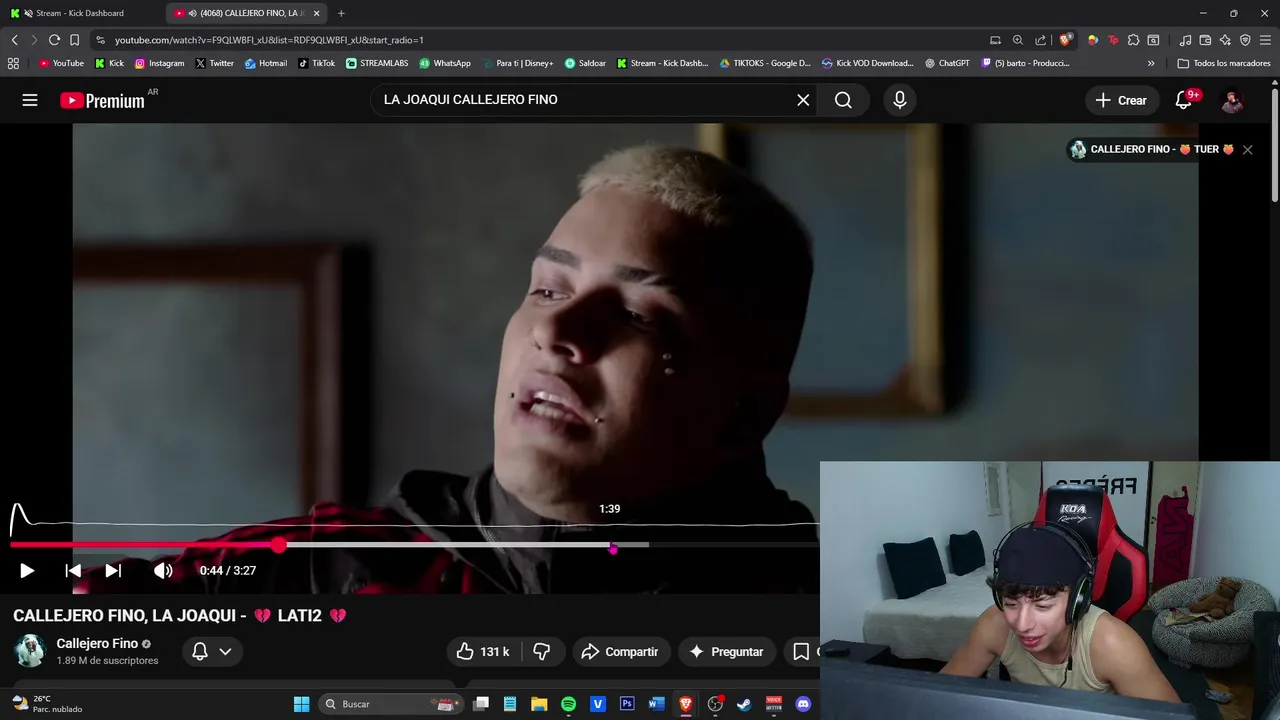This screenshot has width=1280, height=720.
Task: Open Callejero Fino channel name
Action: [97, 644]
